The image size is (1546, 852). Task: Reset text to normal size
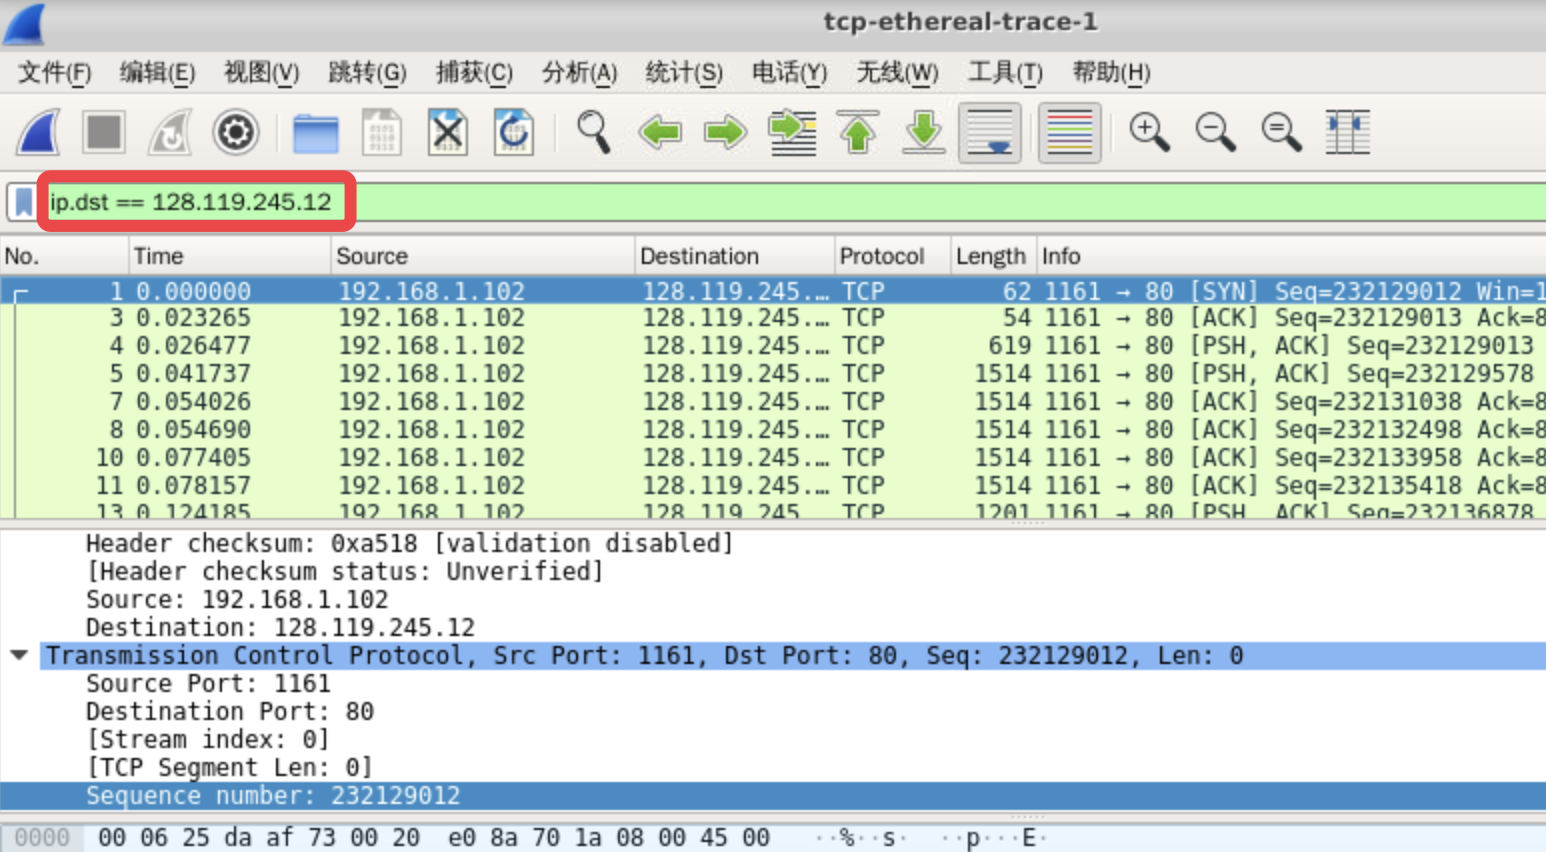(x=1281, y=132)
